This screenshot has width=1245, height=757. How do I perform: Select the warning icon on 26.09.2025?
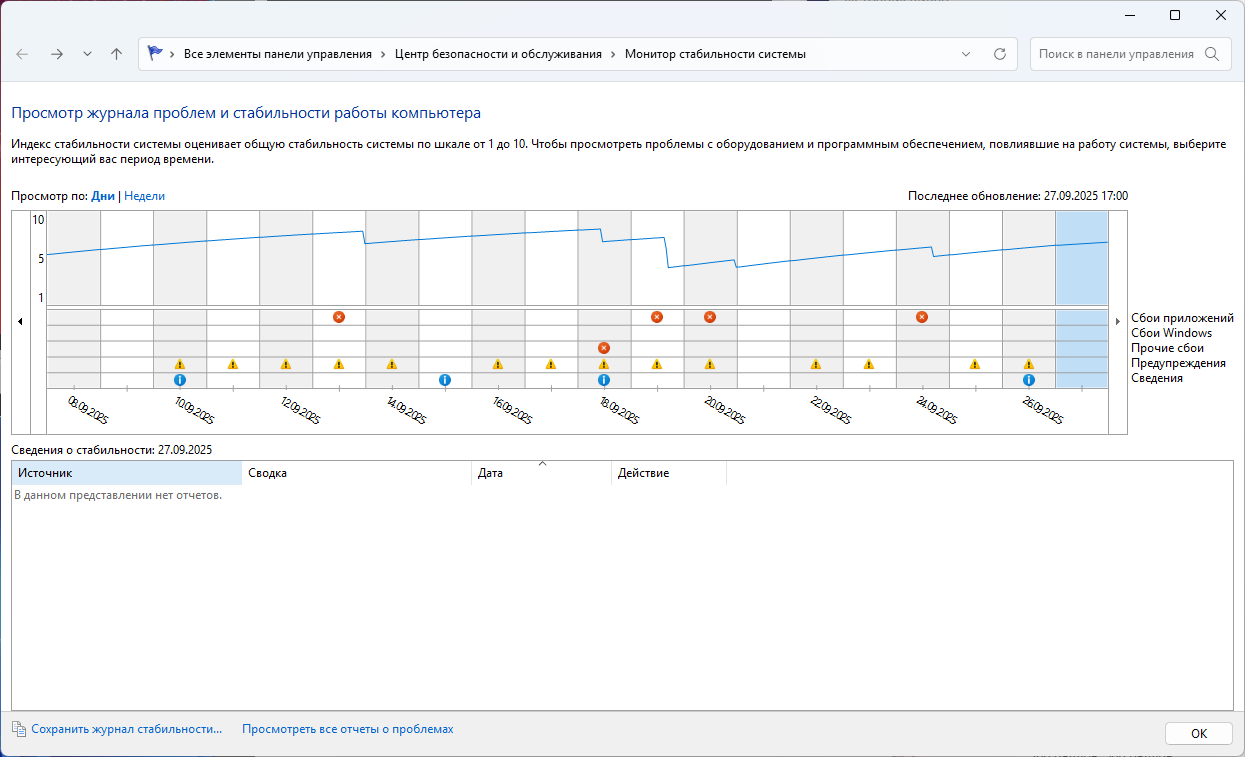pos(1028,364)
